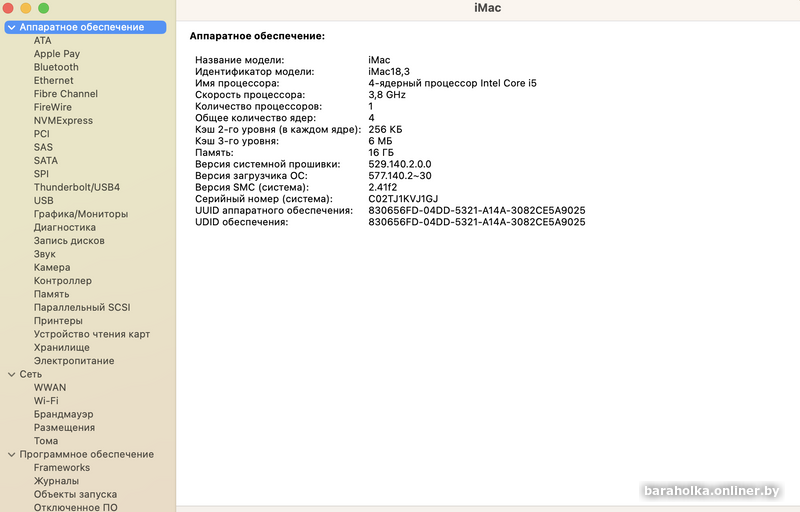The image size is (800, 512).
Task: Select Запись дисков in the sidebar
Action: 69,241
